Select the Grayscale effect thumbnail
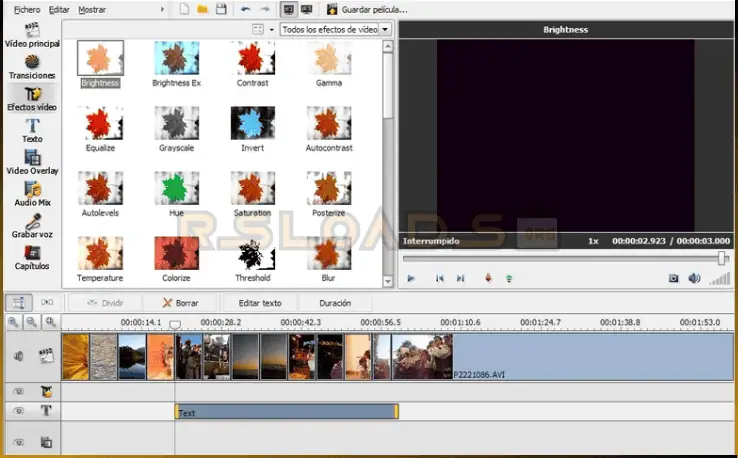The height and width of the screenshot is (458, 738). 176,123
